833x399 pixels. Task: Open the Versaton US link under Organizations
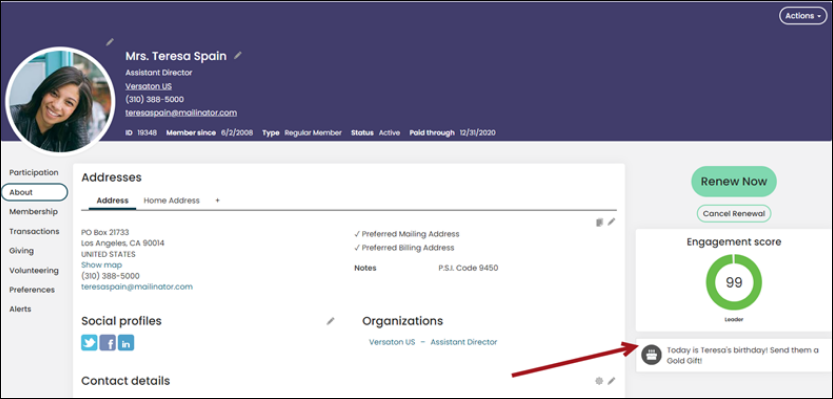(x=392, y=342)
